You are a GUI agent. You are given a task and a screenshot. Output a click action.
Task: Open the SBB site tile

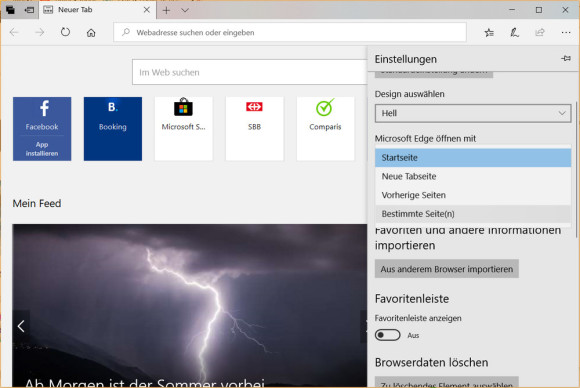click(254, 129)
